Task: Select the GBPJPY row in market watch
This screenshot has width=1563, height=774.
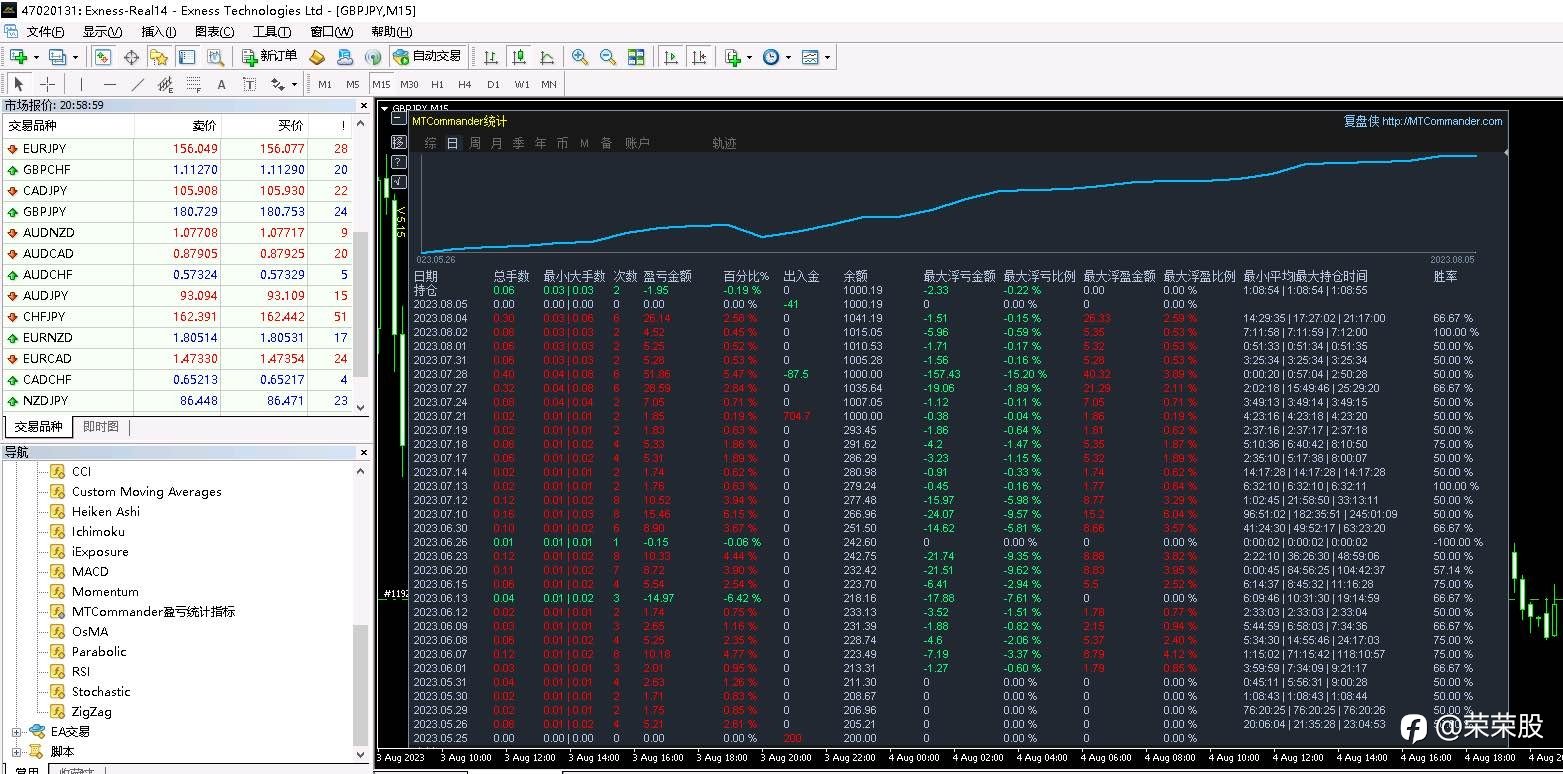Action: click(x=177, y=211)
